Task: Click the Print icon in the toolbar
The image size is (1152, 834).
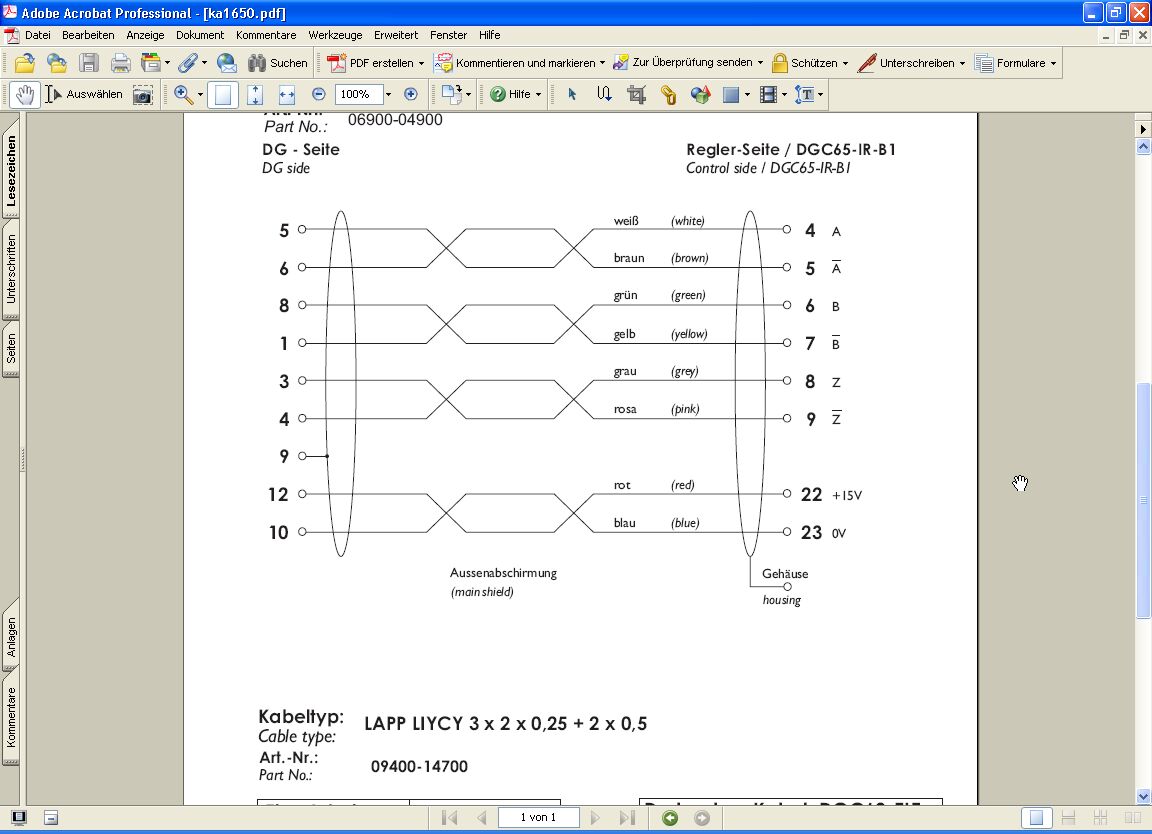Action: [120, 63]
